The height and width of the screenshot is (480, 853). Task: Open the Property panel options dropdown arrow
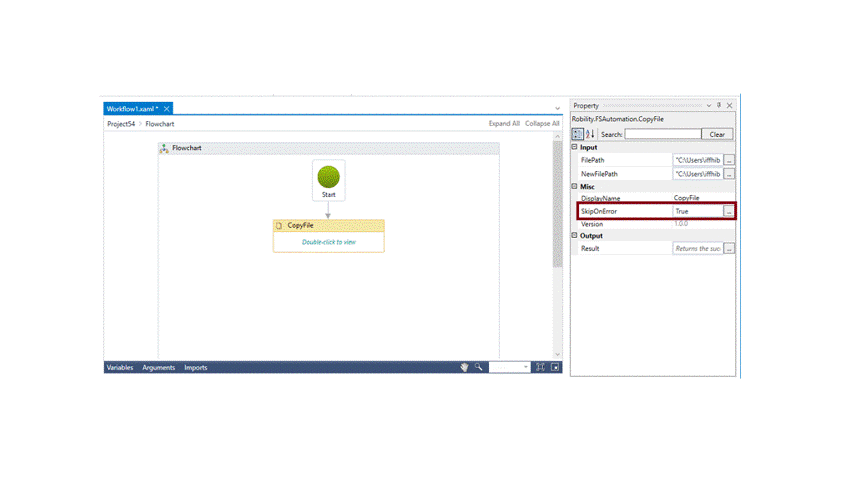(709, 105)
